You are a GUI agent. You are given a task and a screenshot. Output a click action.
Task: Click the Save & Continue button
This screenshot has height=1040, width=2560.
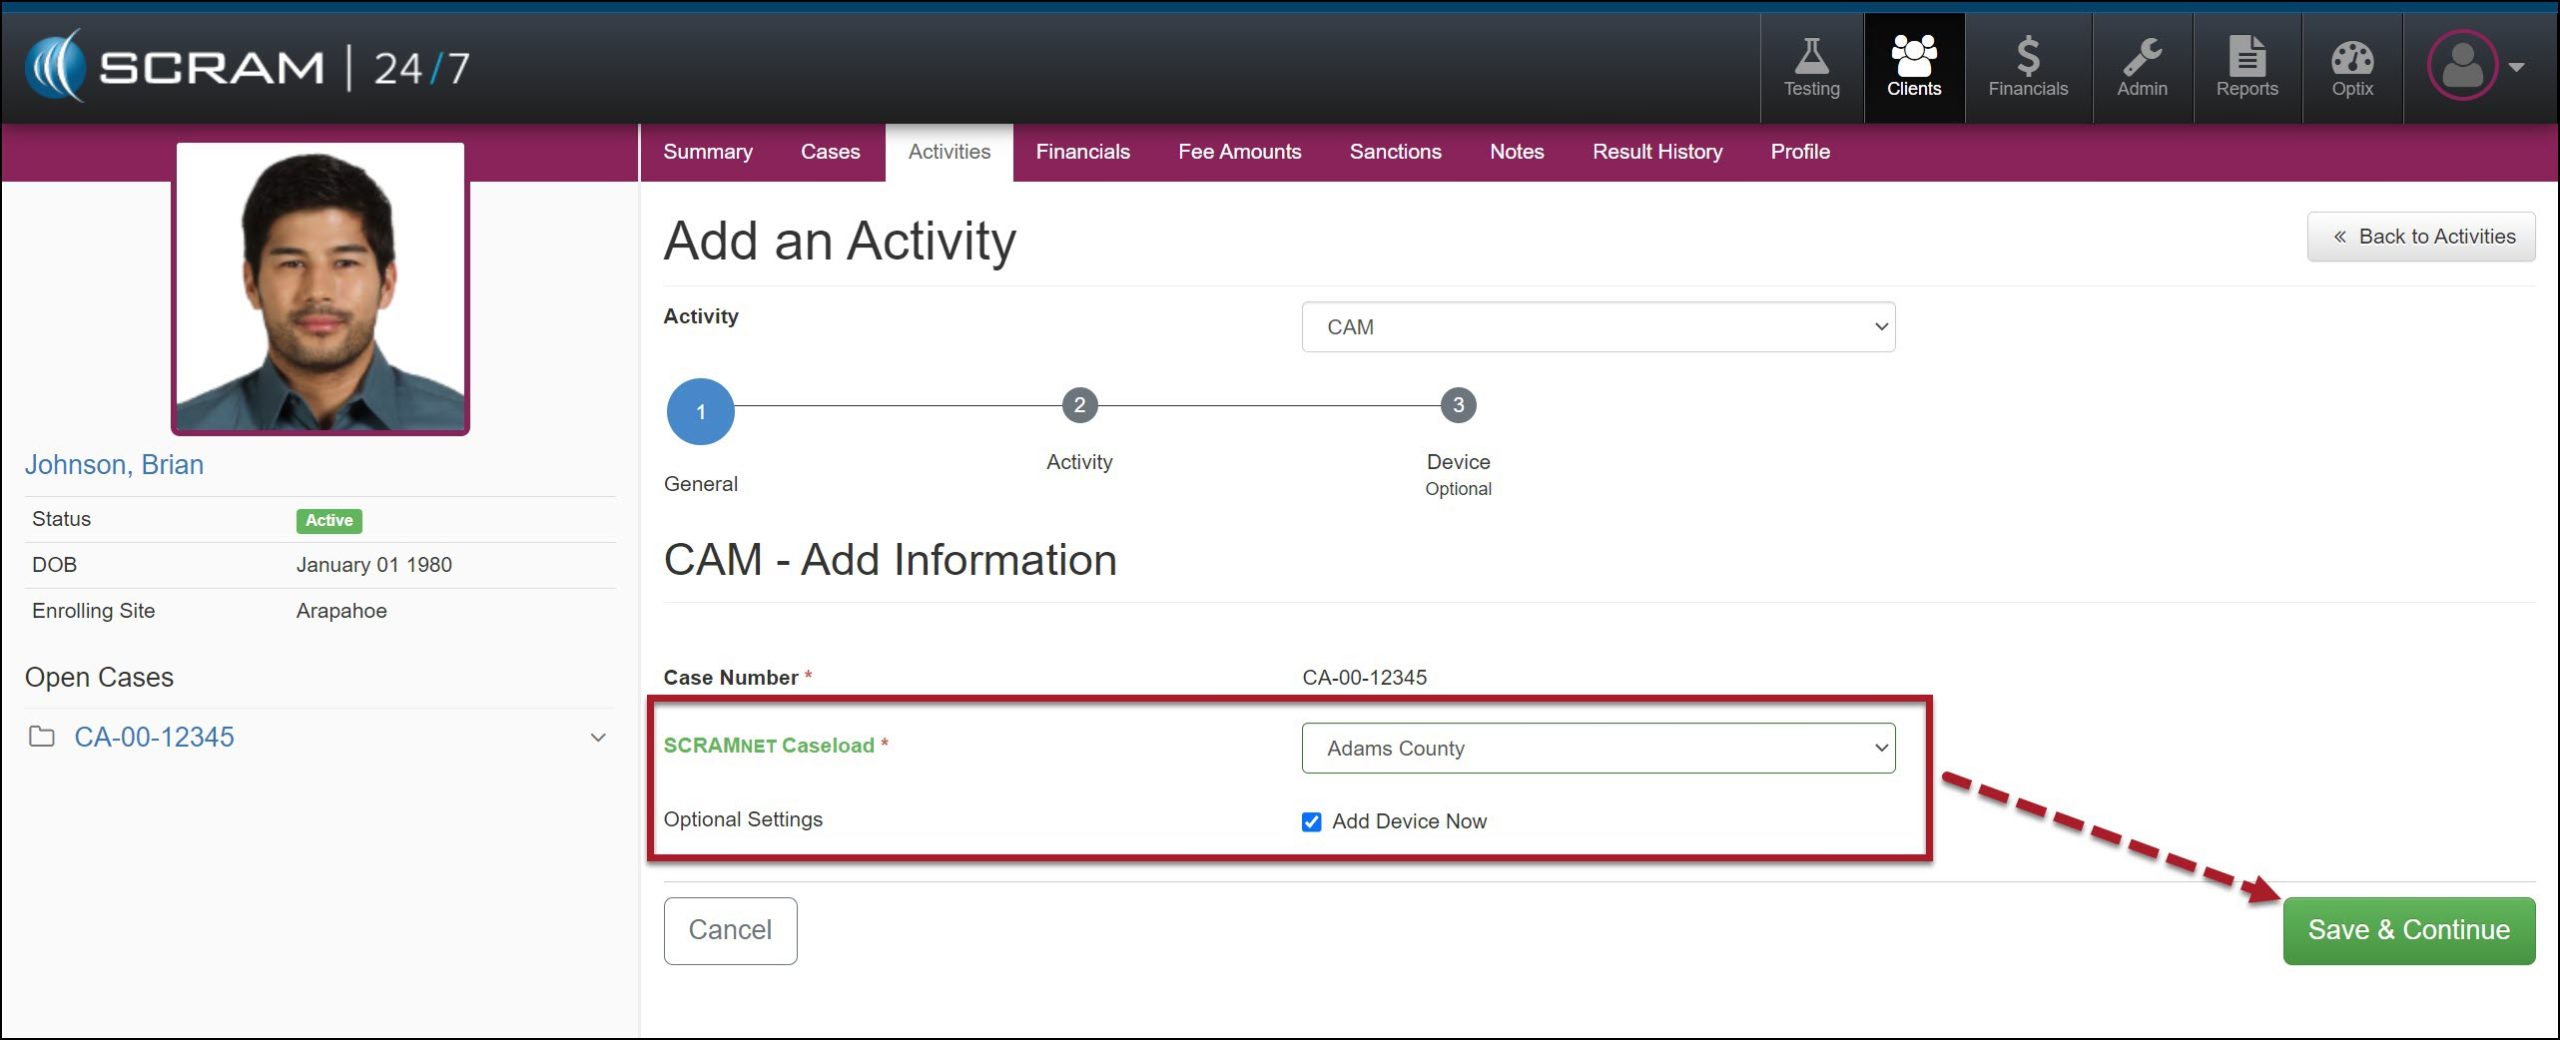(2408, 930)
